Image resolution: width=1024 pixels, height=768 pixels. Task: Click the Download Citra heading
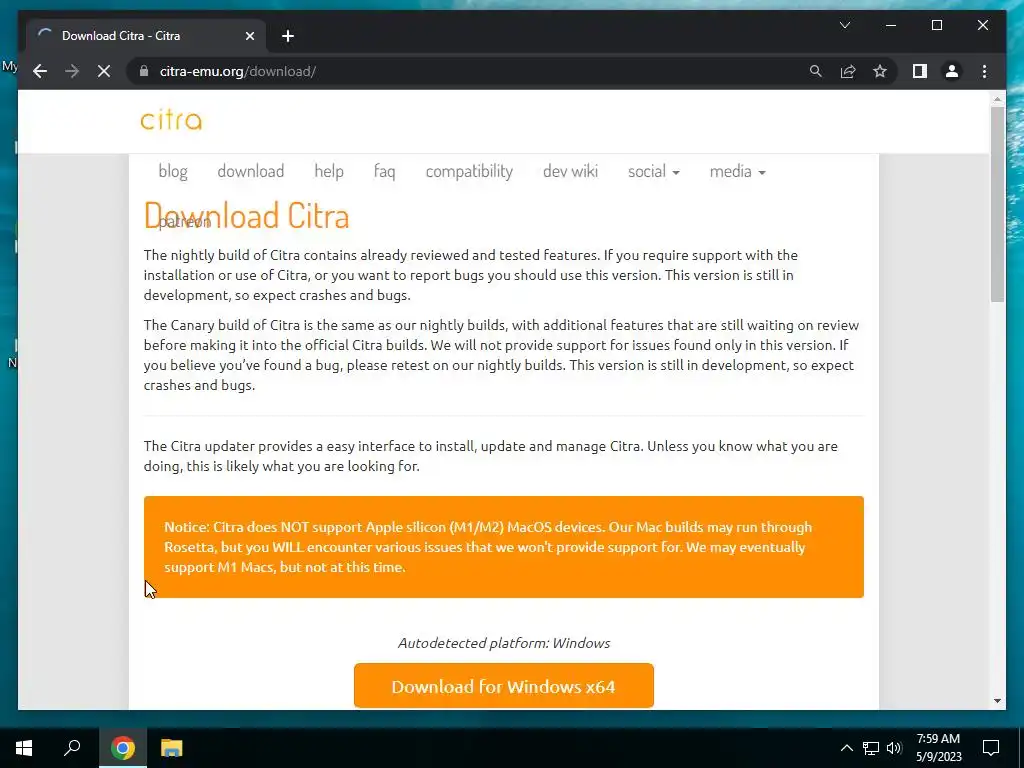246,216
